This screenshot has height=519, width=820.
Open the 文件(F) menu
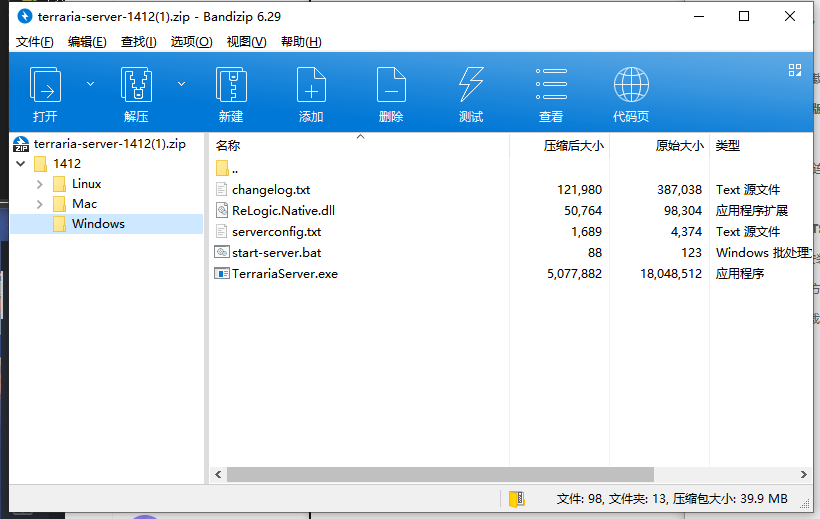click(35, 42)
